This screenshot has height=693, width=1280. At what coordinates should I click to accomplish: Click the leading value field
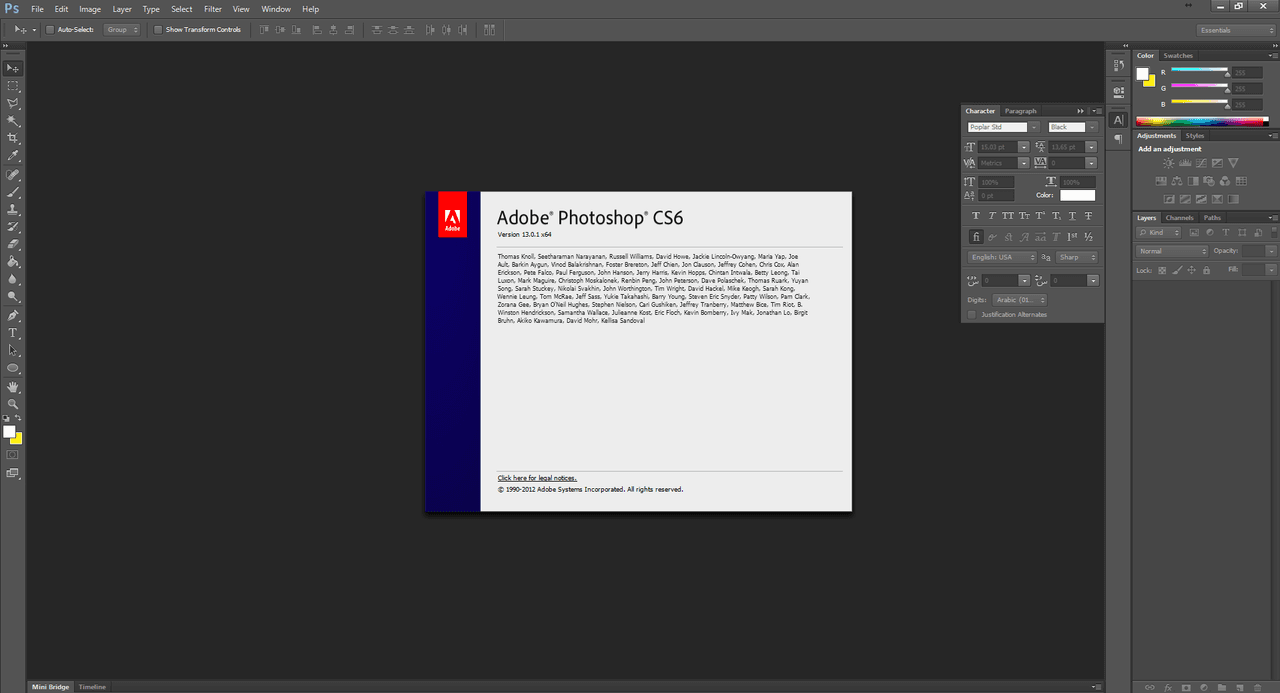[1068, 147]
